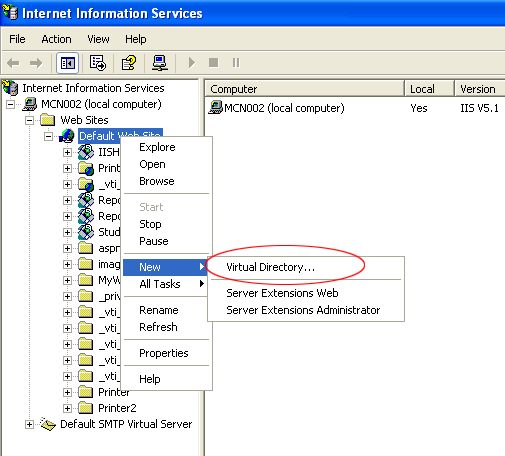Click the Default Web Site globe icon
The image size is (505, 456).
[x=67, y=136]
